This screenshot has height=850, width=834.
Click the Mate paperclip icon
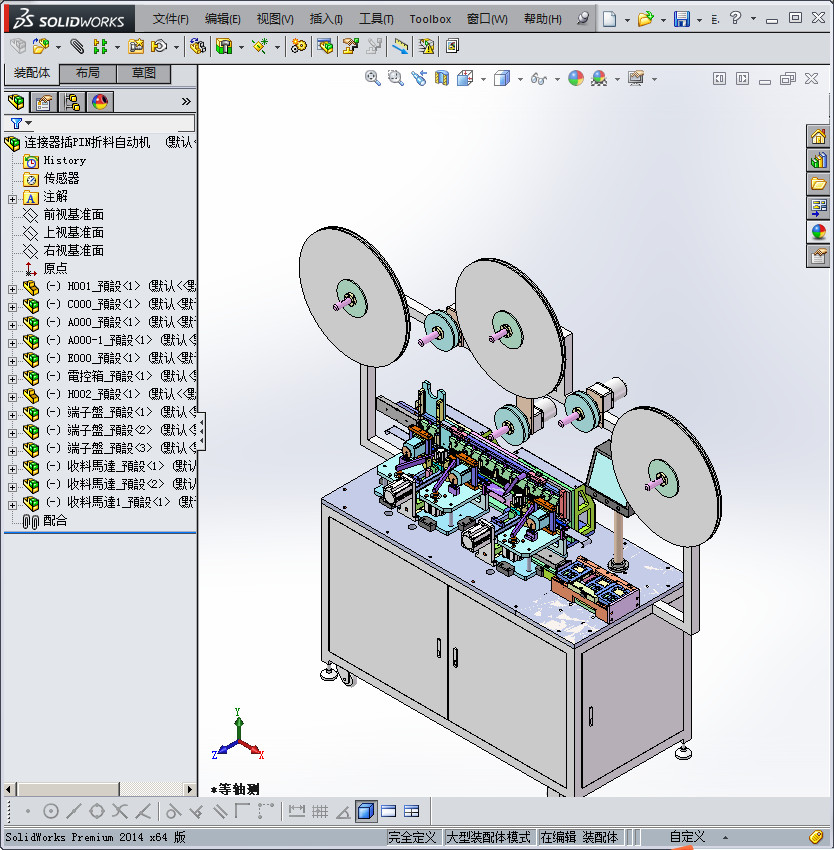click(x=77, y=46)
